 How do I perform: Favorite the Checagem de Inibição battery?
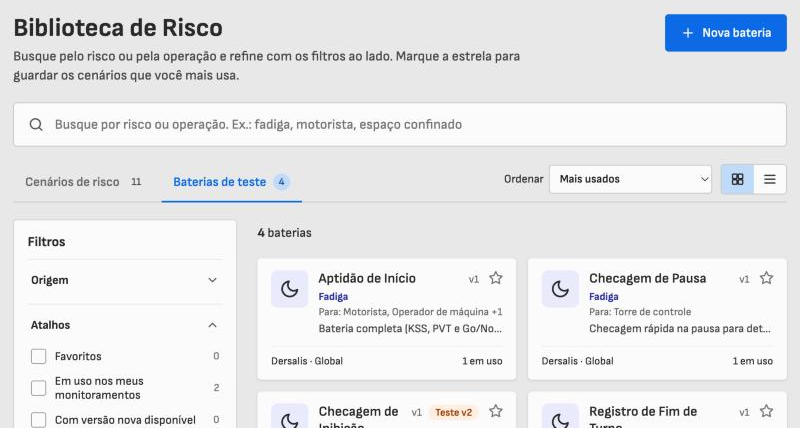[x=495, y=411]
